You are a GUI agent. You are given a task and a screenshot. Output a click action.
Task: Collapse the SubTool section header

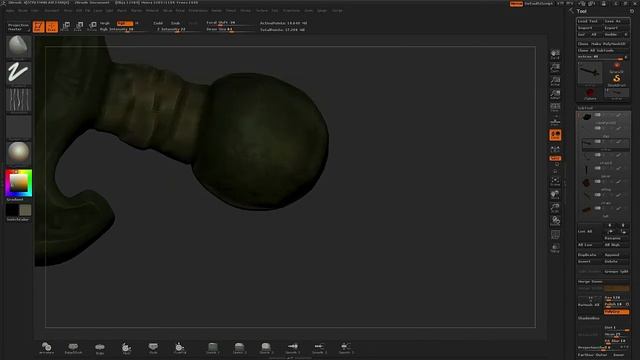point(585,108)
